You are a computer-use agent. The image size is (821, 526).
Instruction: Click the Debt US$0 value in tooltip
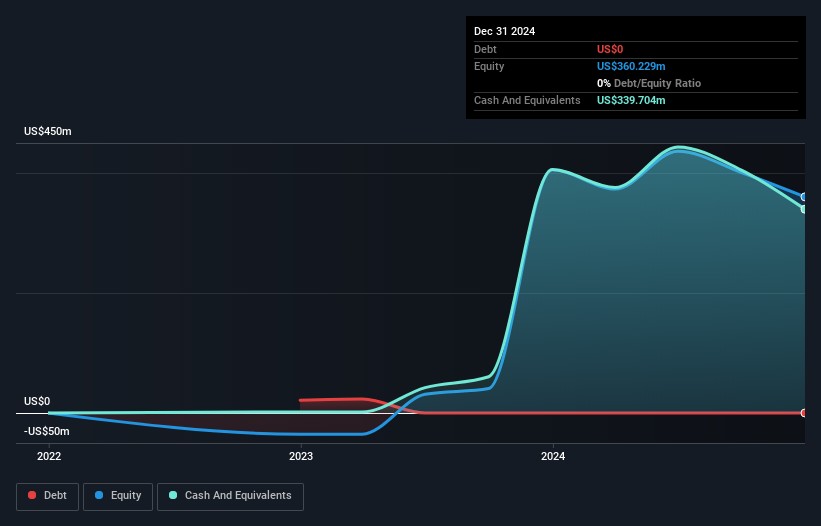coord(610,49)
